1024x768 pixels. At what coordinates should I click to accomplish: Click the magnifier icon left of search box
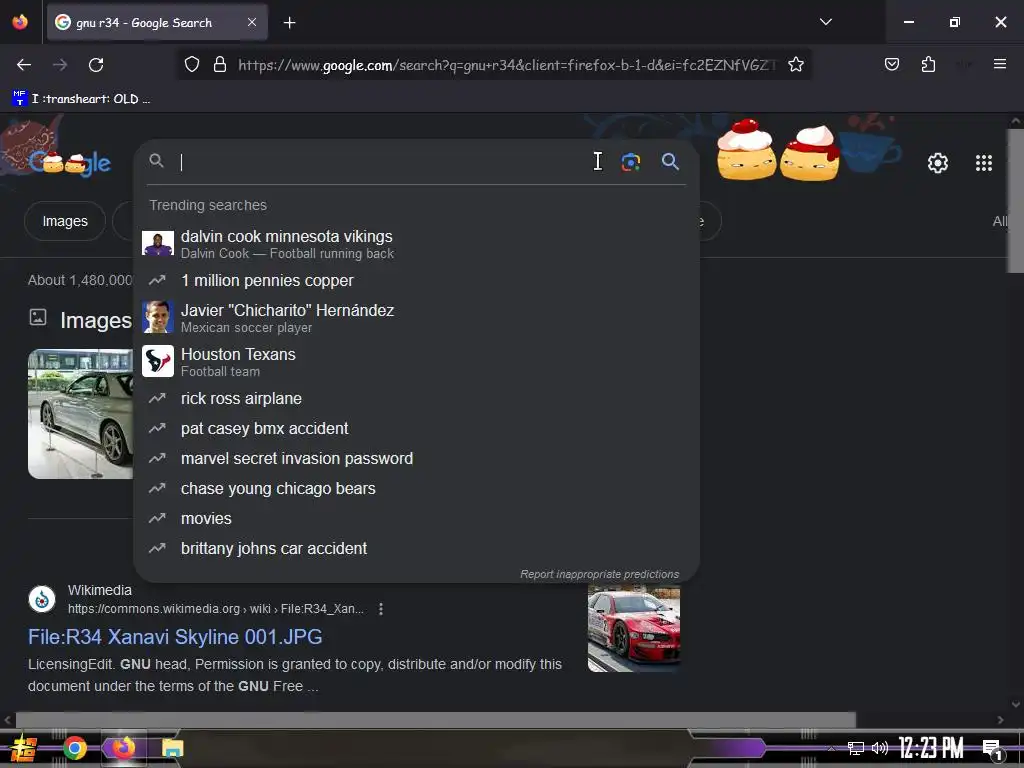pos(156,161)
